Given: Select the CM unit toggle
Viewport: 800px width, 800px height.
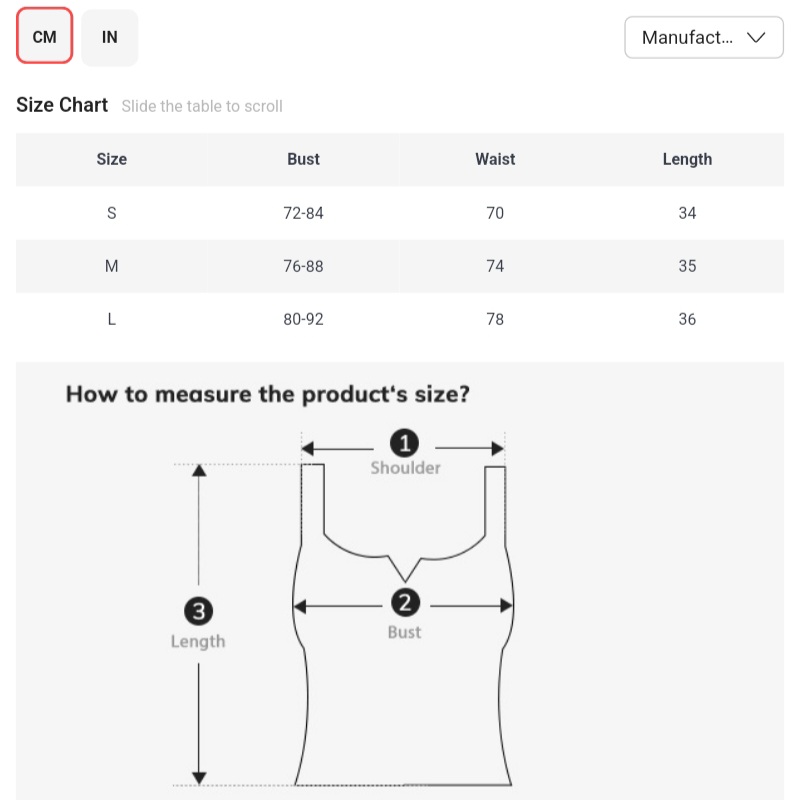Looking at the screenshot, I should pyautogui.click(x=45, y=37).
